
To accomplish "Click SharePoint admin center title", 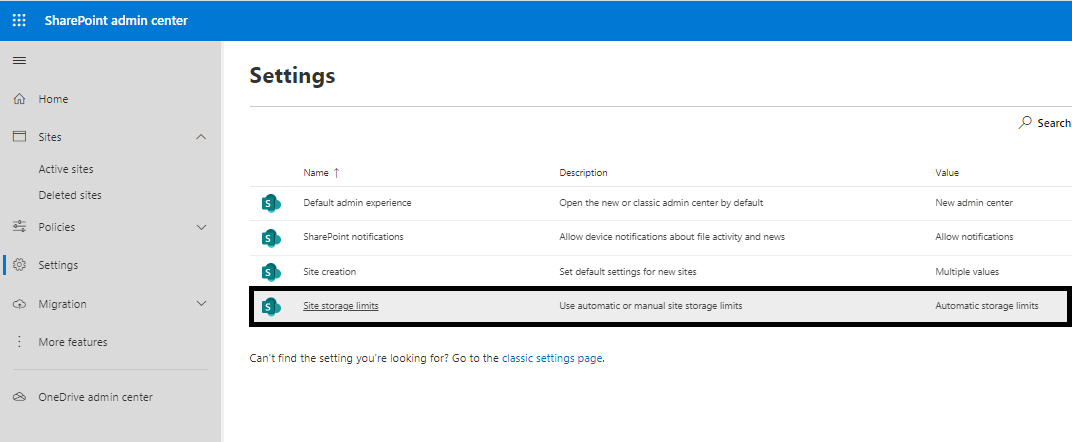I will (x=116, y=20).
